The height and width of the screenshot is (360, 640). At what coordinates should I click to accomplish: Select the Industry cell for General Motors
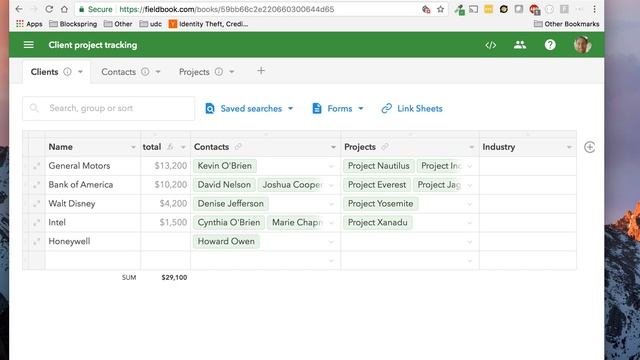[x=528, y=166]
